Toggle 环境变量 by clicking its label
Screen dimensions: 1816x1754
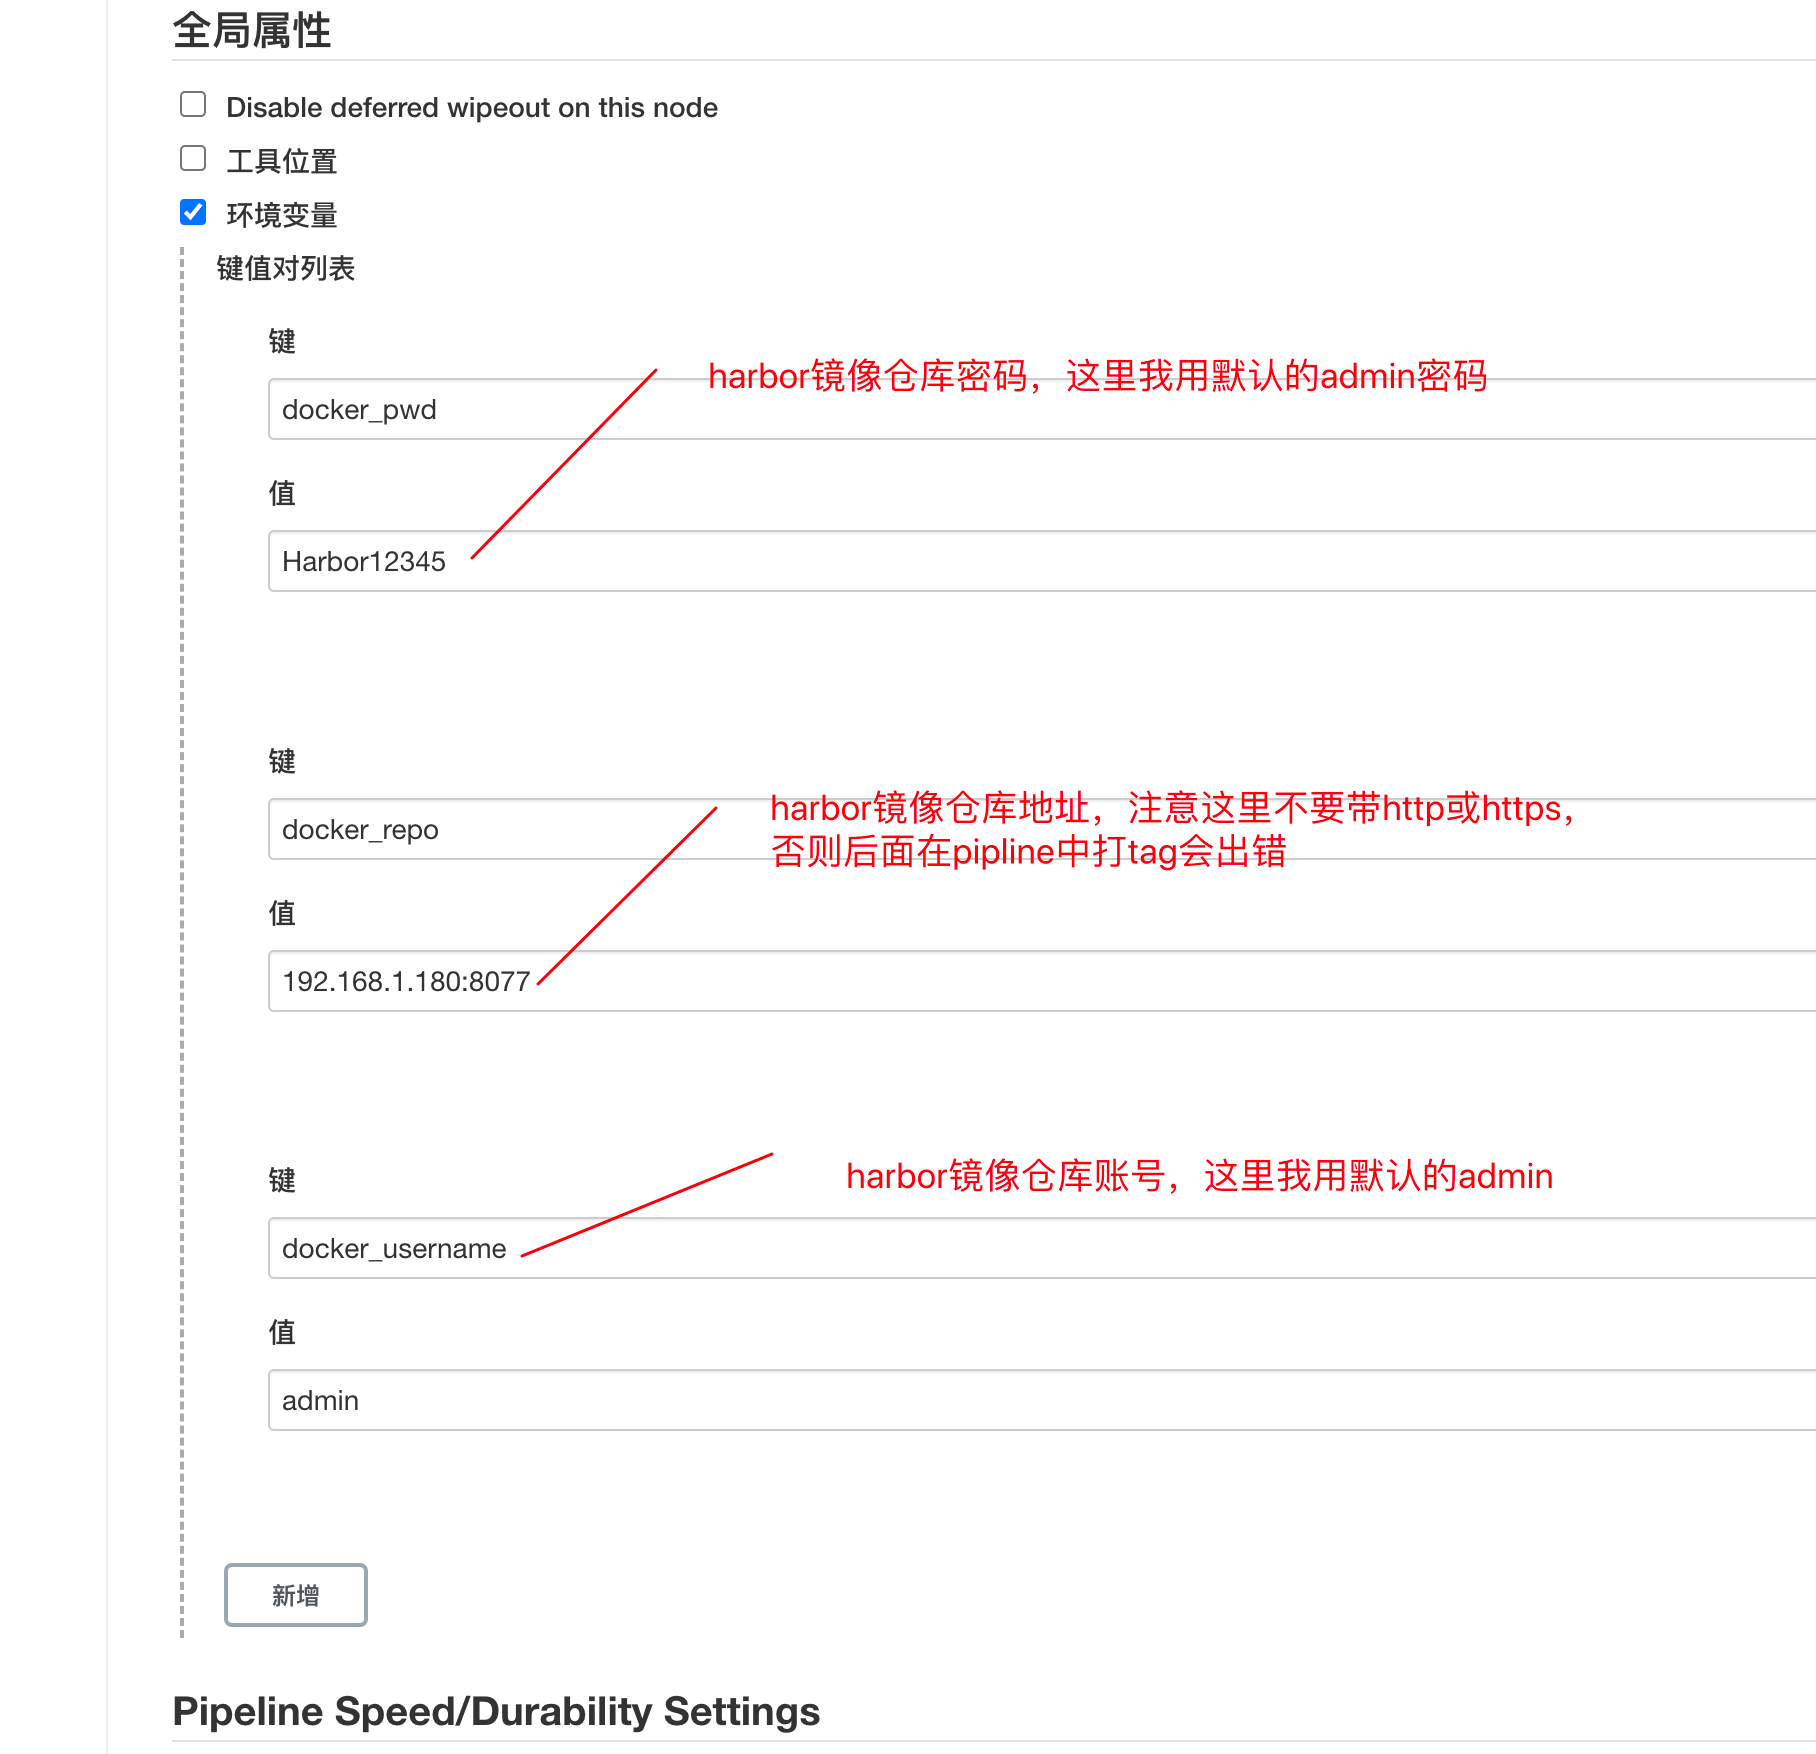(x=283, y=215)
